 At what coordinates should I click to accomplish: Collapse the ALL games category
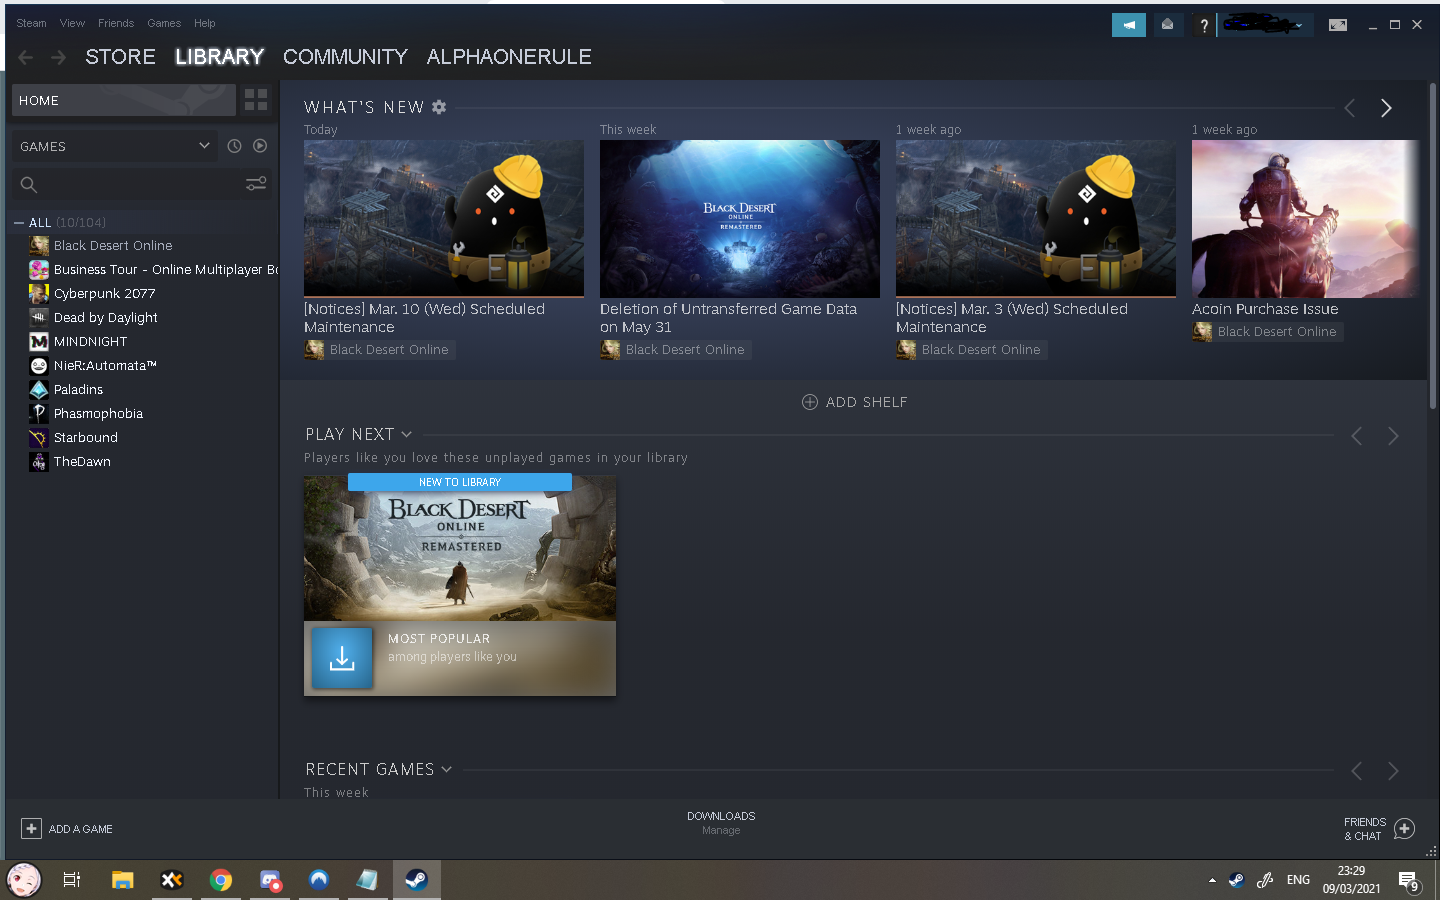pos(19,223)
